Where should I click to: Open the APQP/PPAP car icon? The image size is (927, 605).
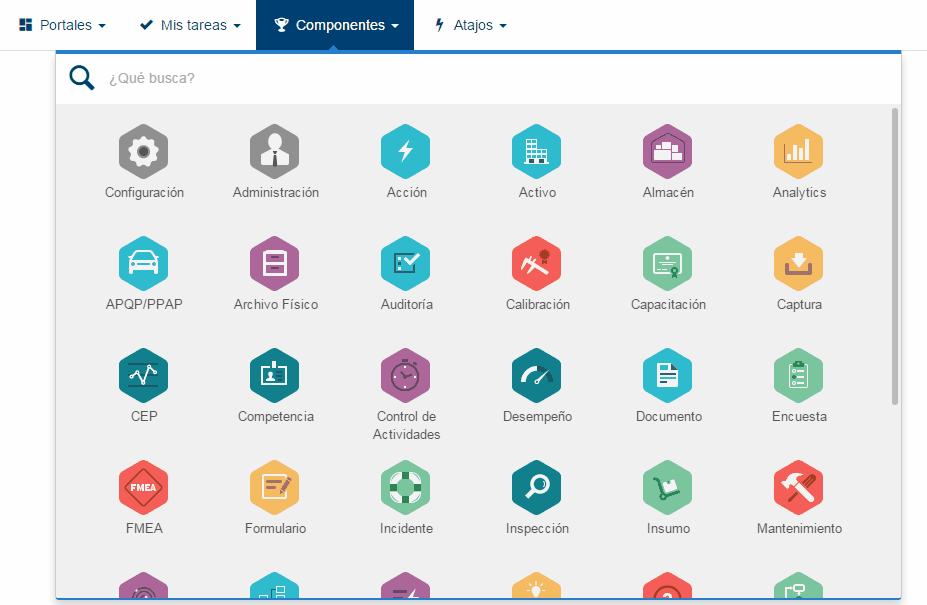(x=144, y=264)
